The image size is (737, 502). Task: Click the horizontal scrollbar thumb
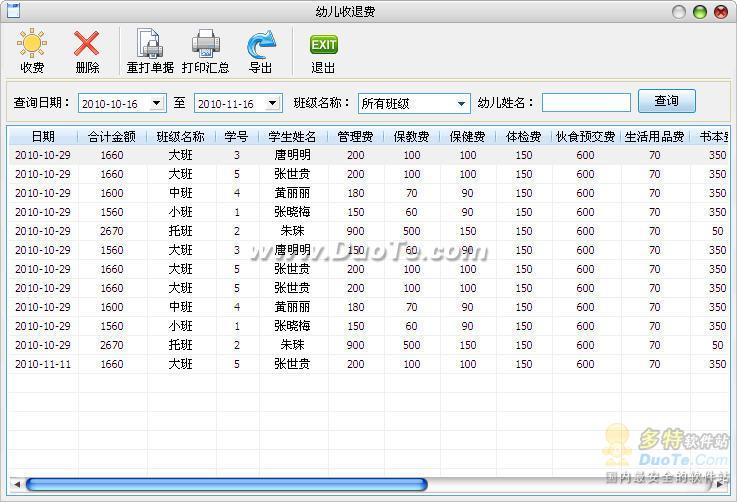click(227, 484)
